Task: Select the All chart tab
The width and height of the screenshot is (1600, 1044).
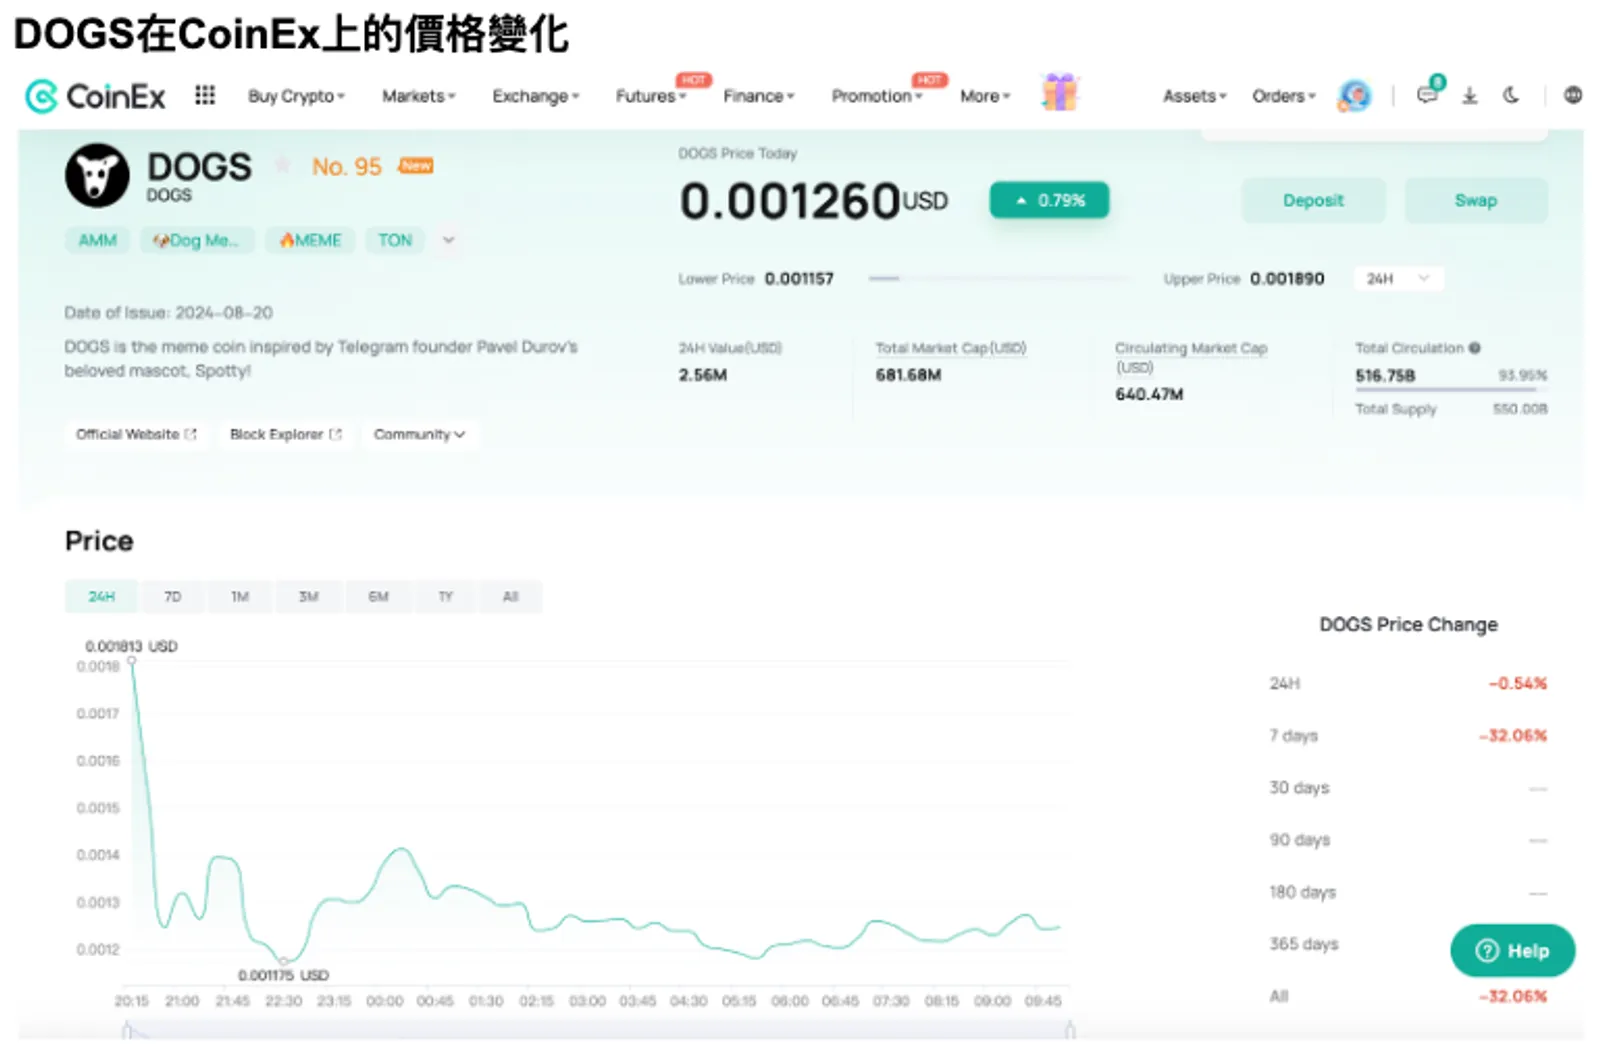Action: pos(511,596)
